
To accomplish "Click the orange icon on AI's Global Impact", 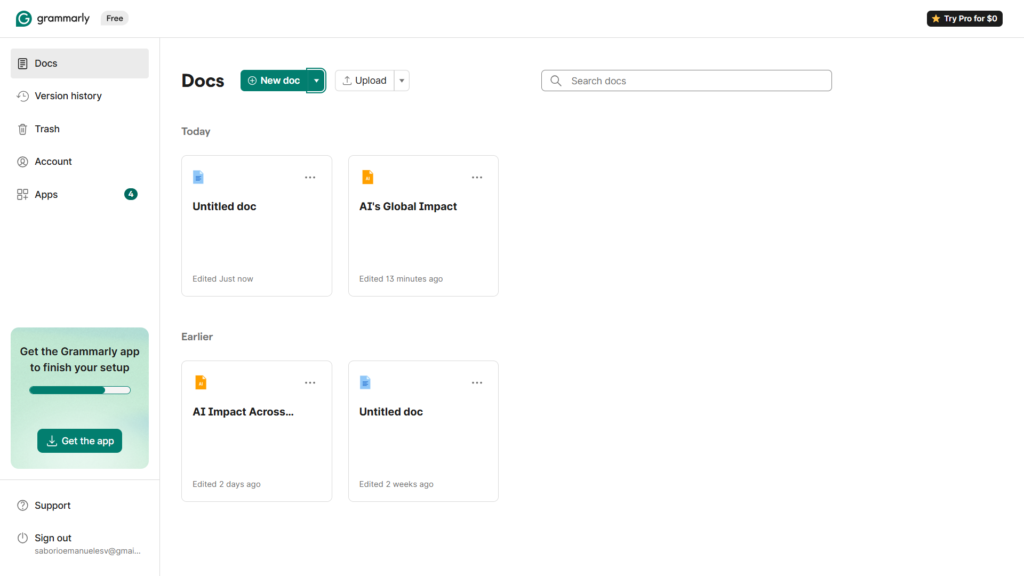I will (368, 177).
